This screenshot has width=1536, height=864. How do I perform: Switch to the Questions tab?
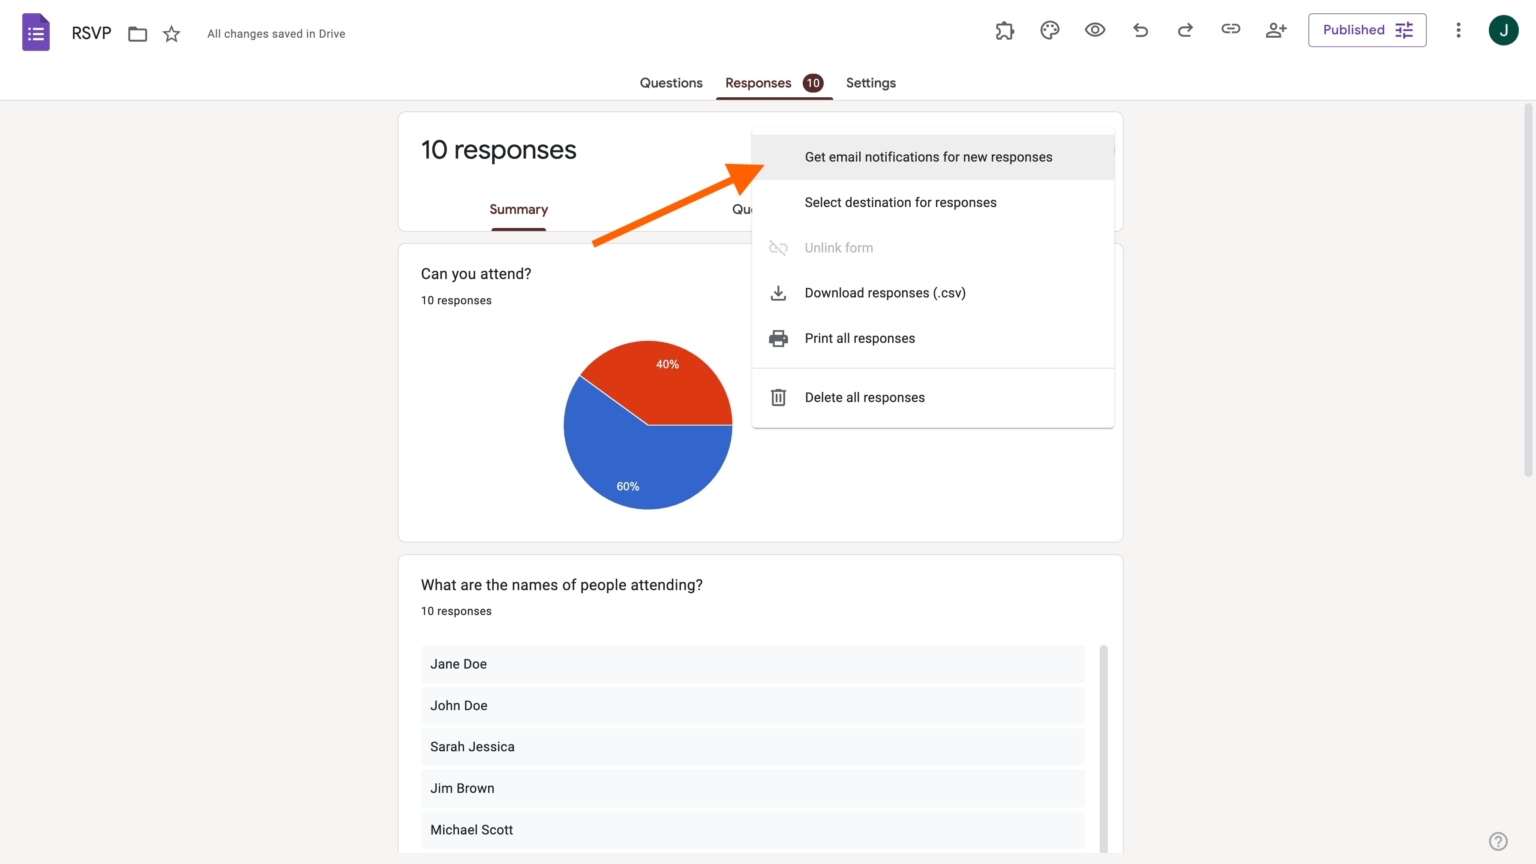click(671, 83)
